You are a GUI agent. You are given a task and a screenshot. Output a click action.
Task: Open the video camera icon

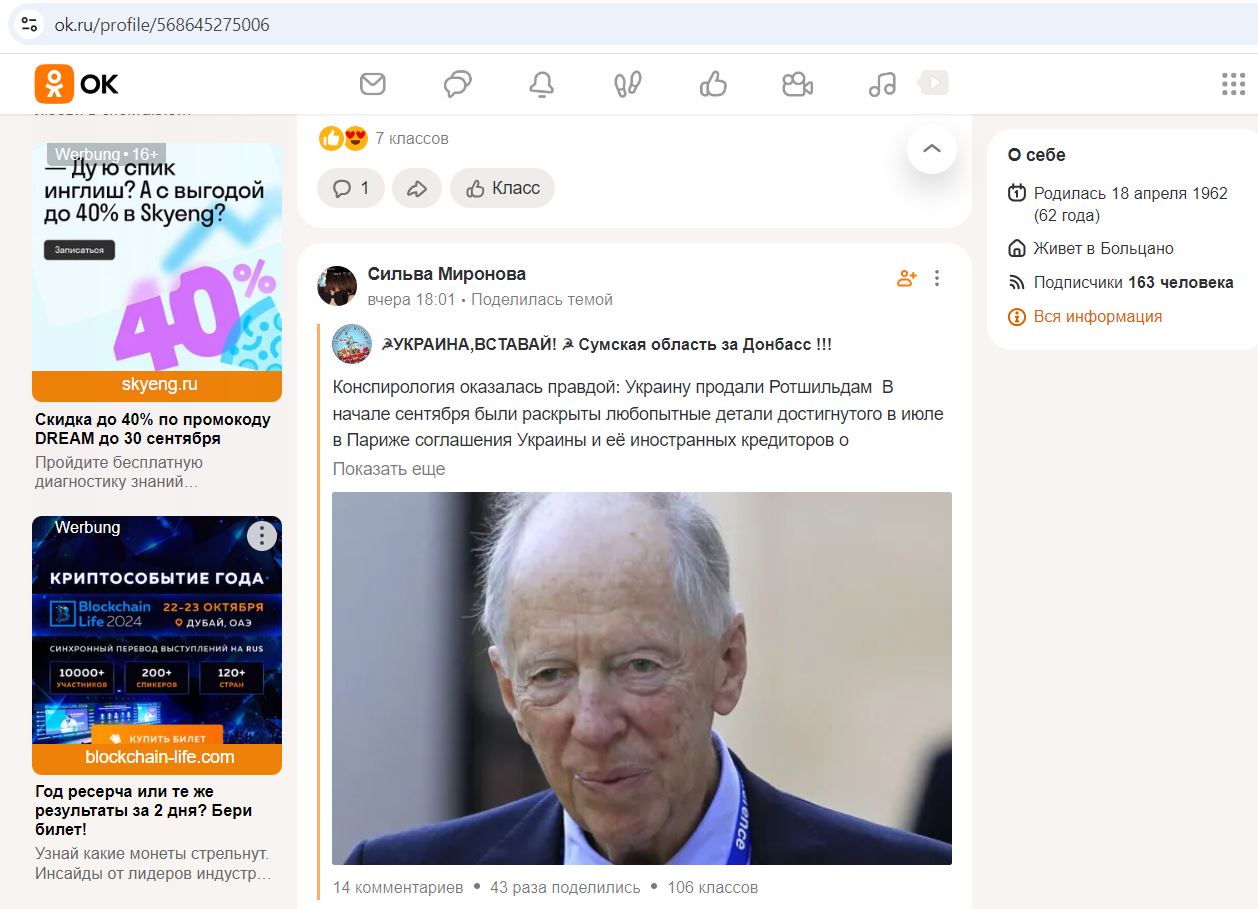797,84
